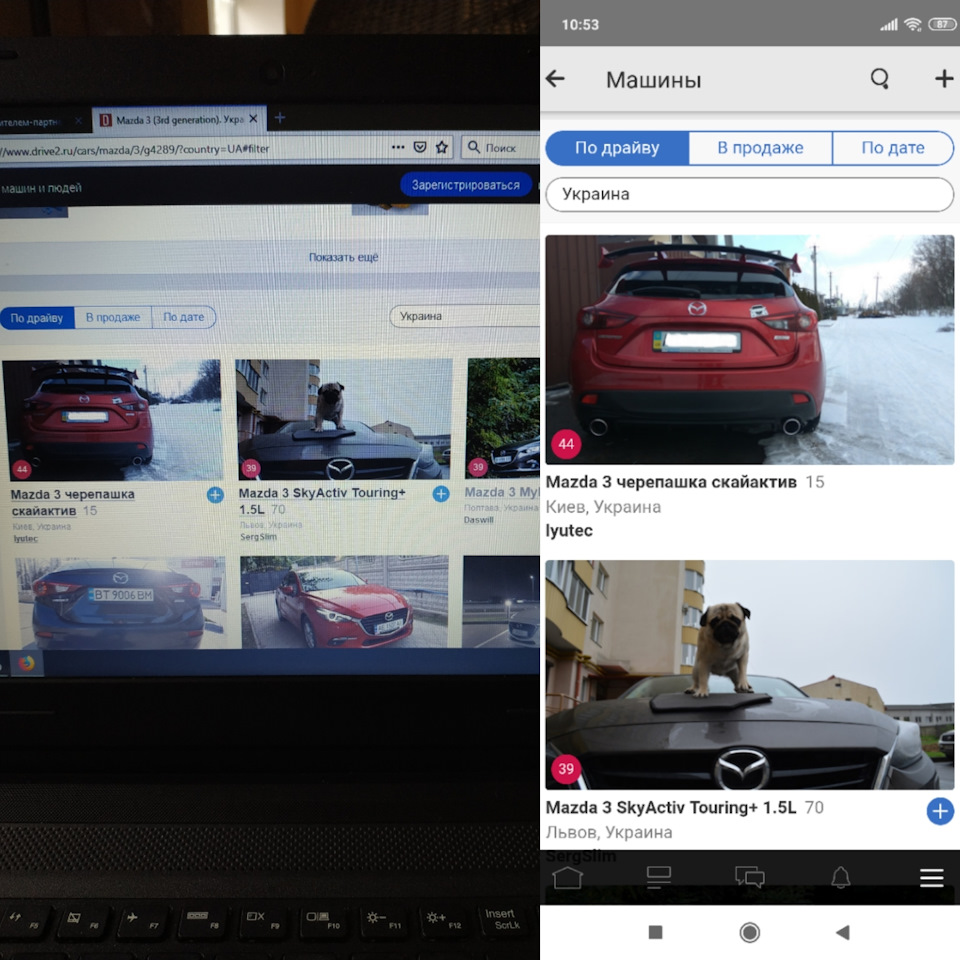The image size is (960, 960).
Task: Tap the red 44 drive badge in the phone app
Action: pos(566,444)
